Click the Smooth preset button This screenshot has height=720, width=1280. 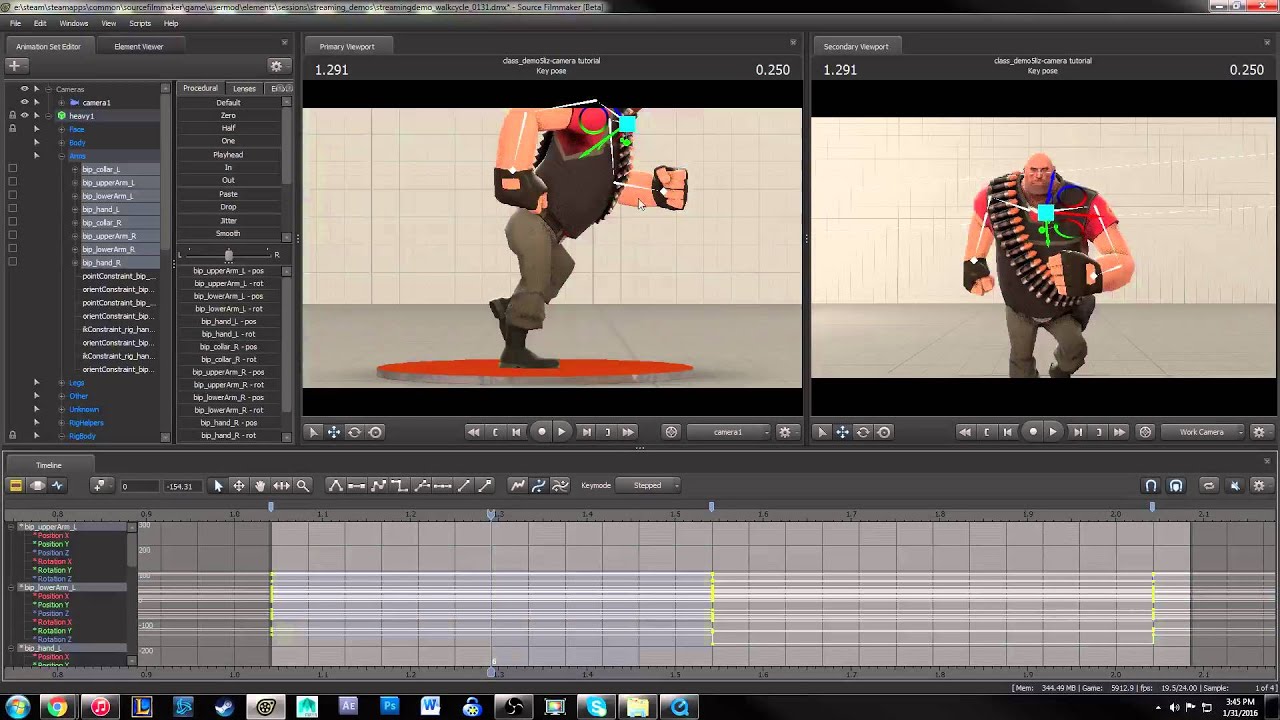[x=228, y=233]
